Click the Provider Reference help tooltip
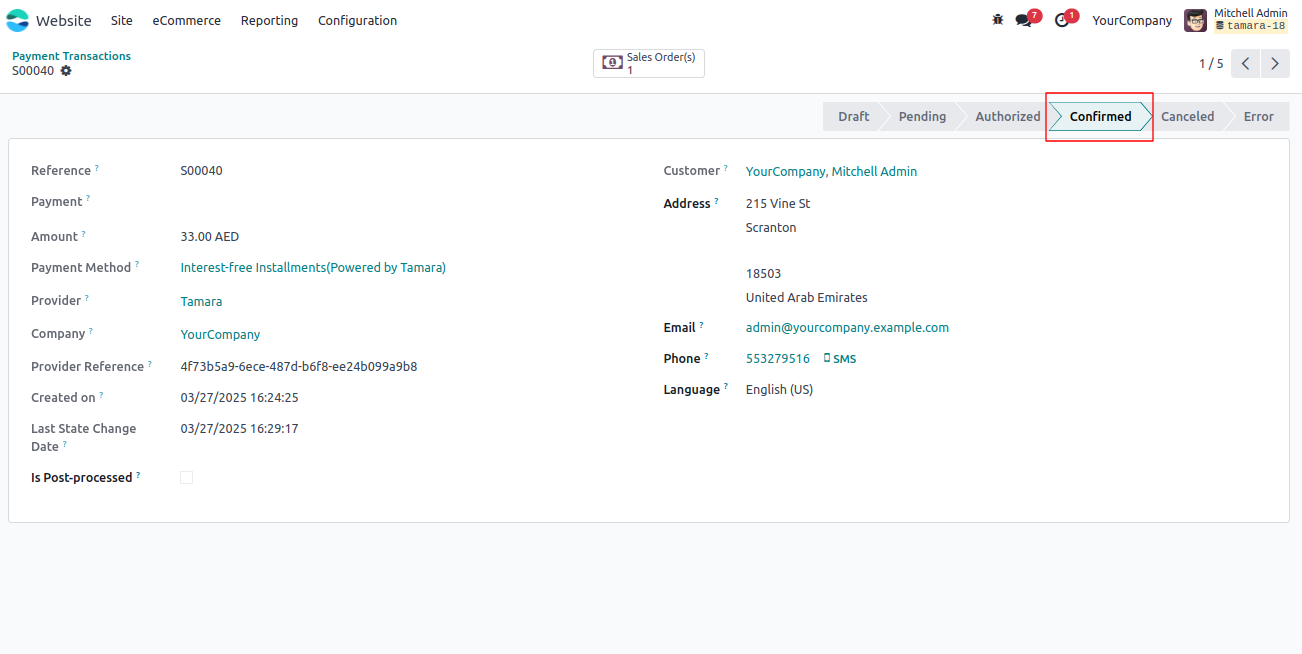1302x654 pixels. (150, 364)
